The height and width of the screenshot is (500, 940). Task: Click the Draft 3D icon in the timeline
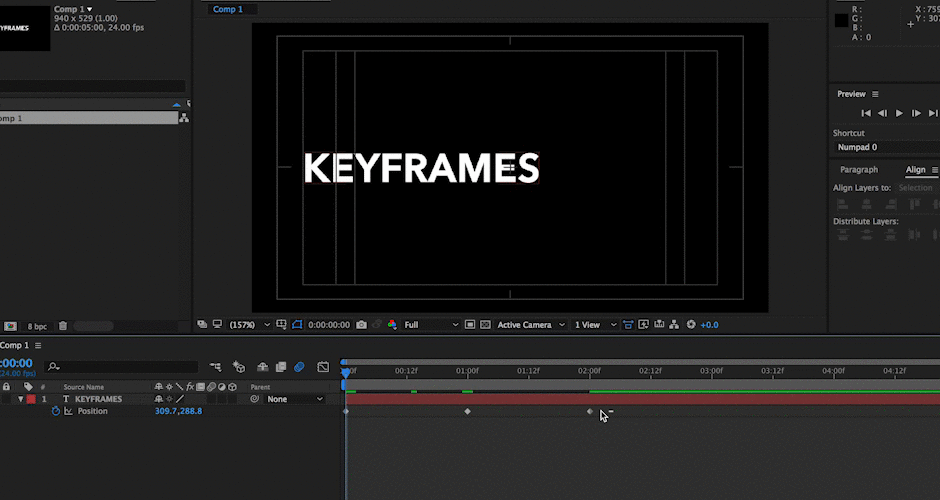pyautogui.click(x=239, y=367)
